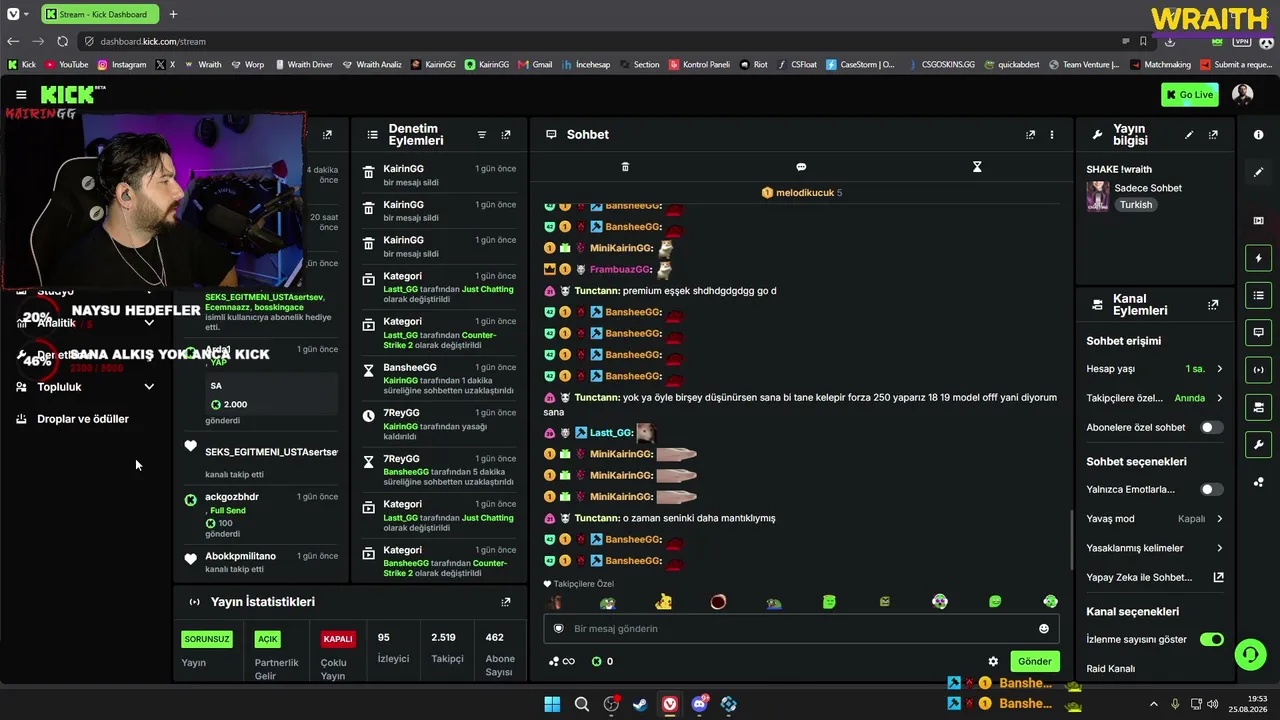The image size is (1280, 720).
Task: Click the broadcast signal icon in right sidebar
Action: 1258,369
